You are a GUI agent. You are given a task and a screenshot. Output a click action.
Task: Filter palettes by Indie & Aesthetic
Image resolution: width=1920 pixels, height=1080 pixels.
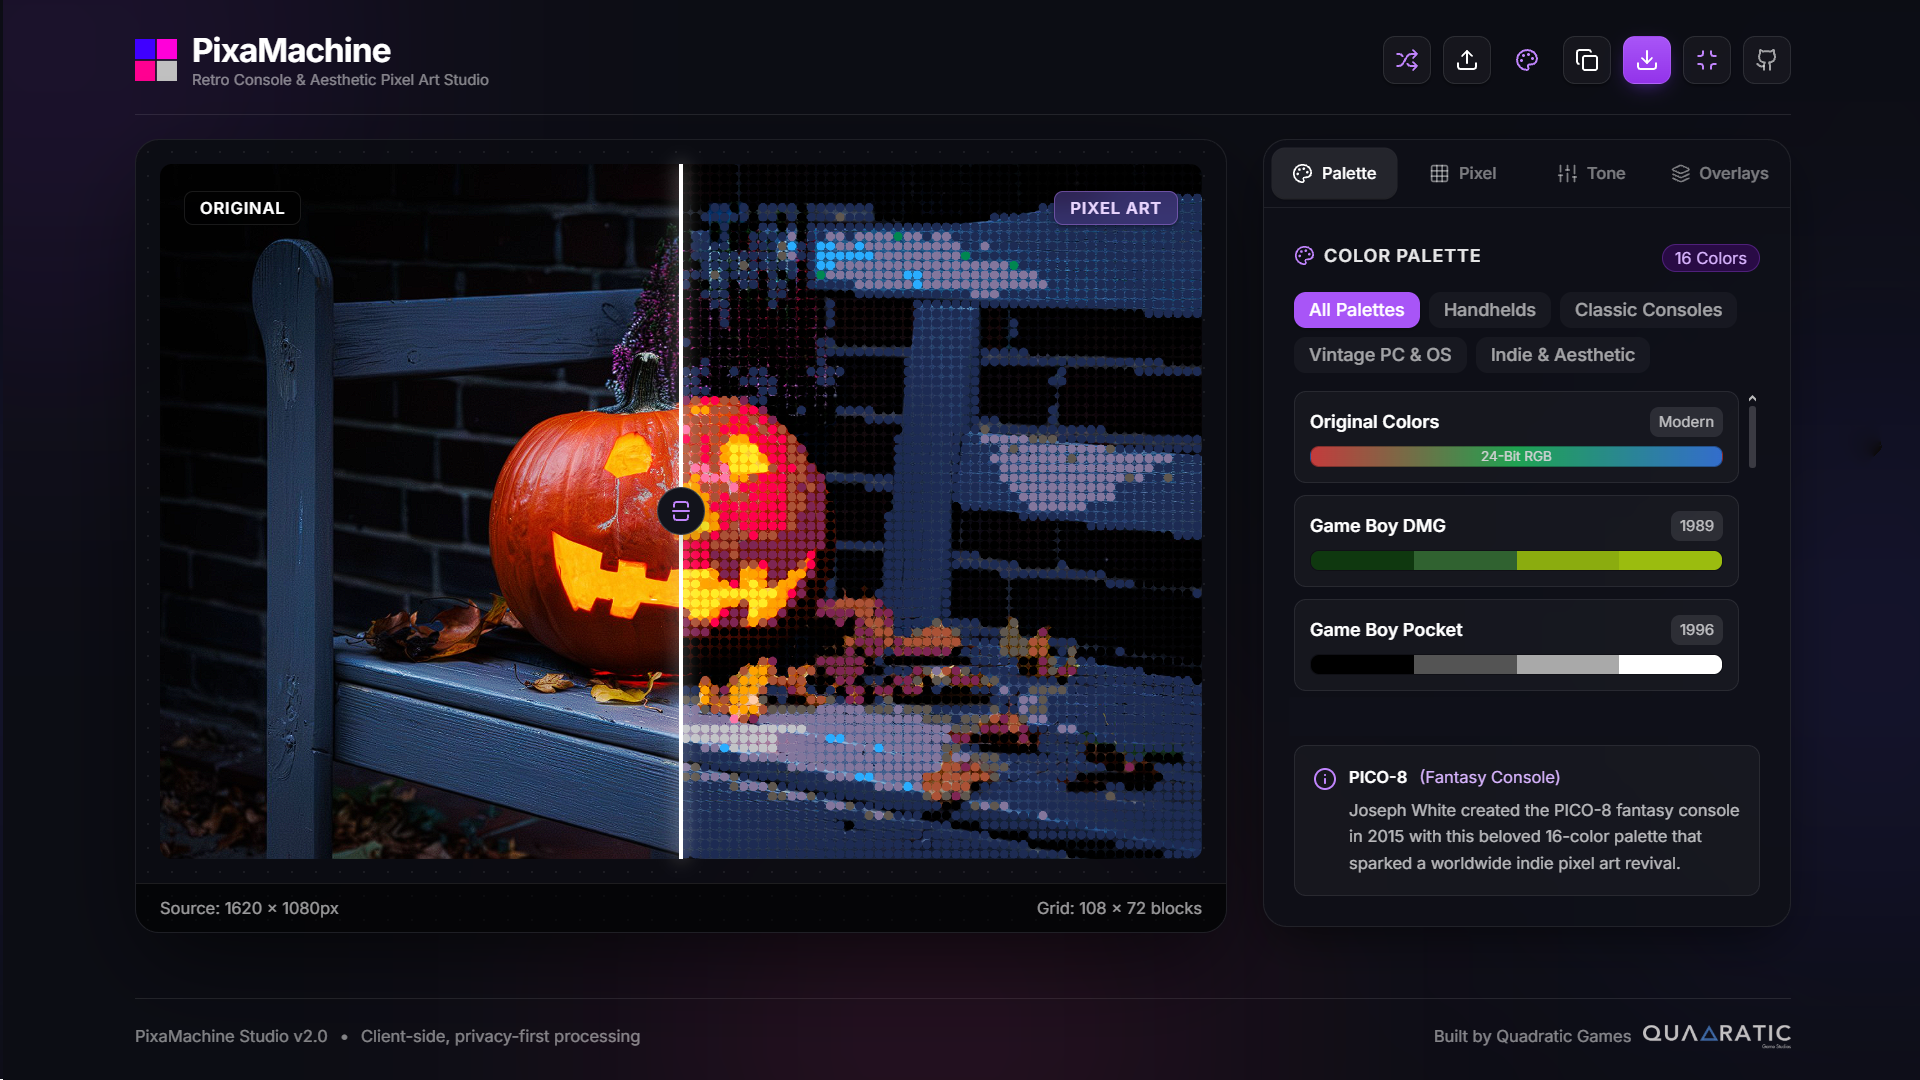[x=1562, y=355]
